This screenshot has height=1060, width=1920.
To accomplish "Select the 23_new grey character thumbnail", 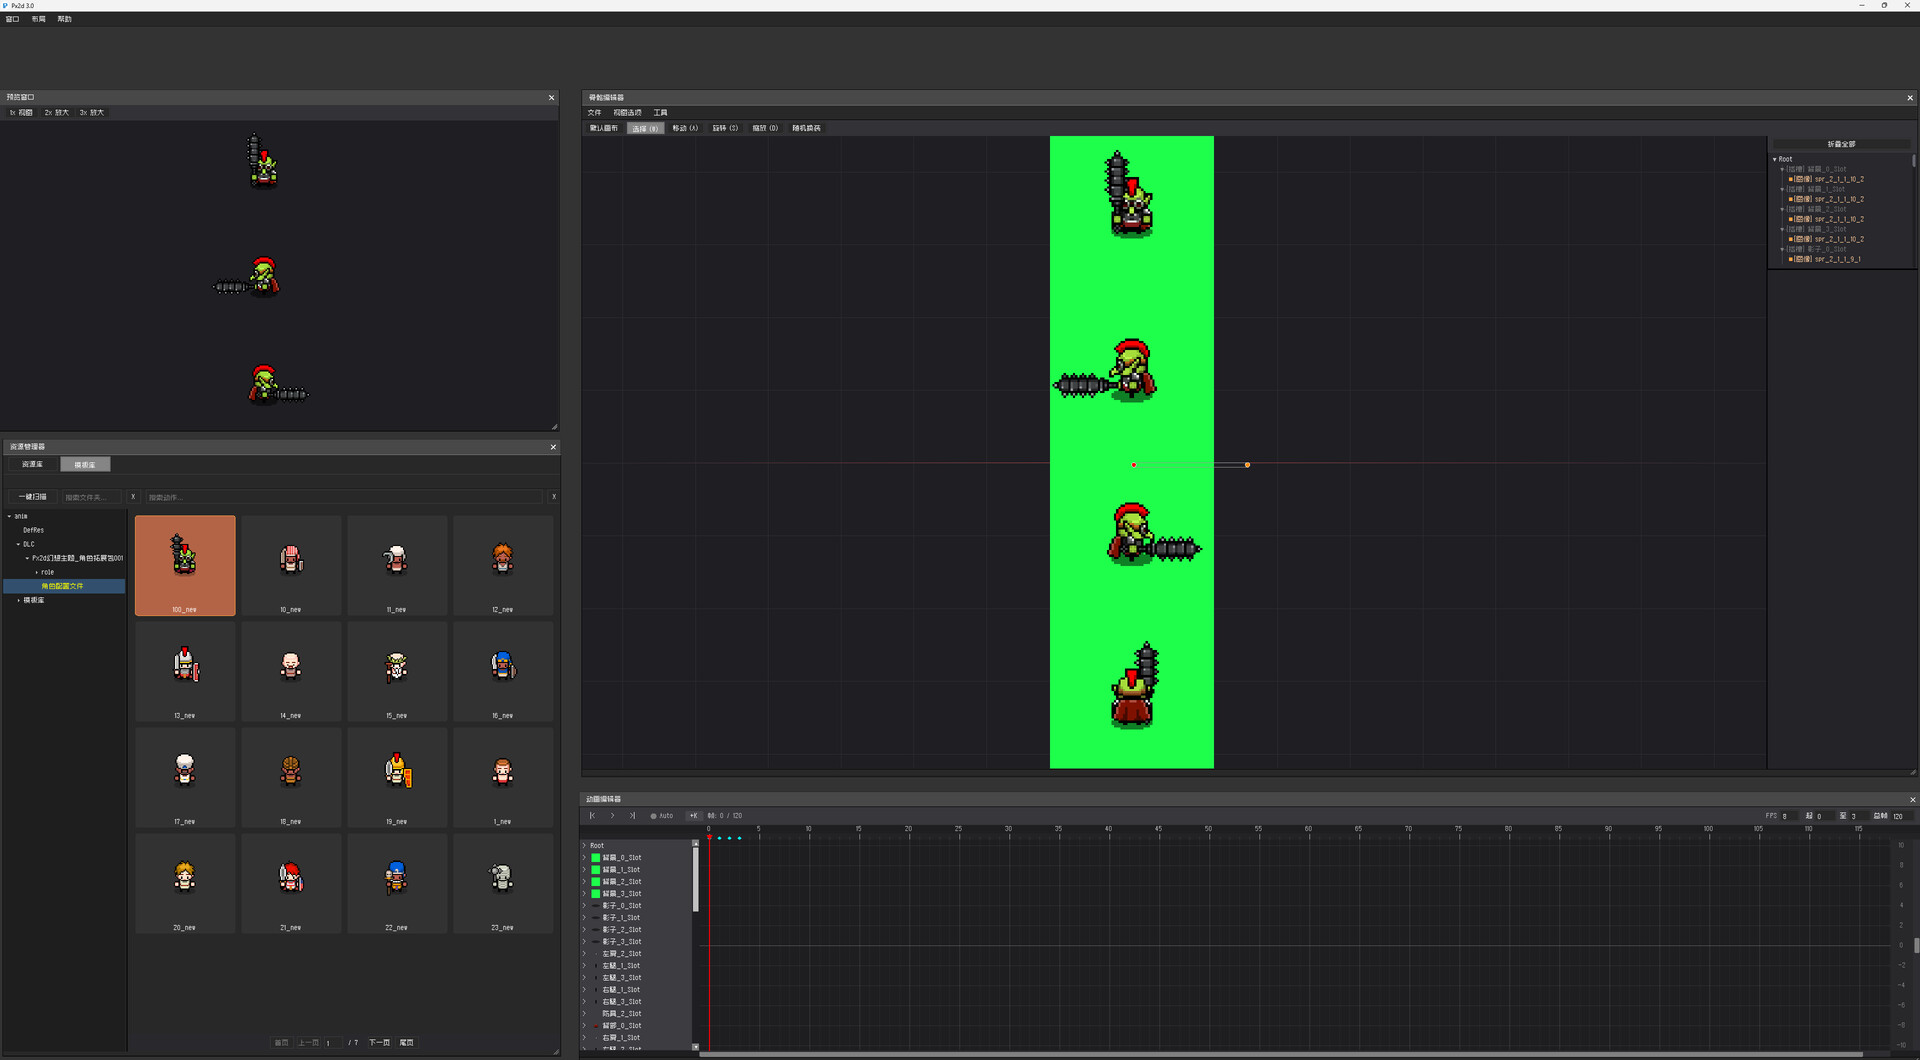I will click(x=503, y=883).
